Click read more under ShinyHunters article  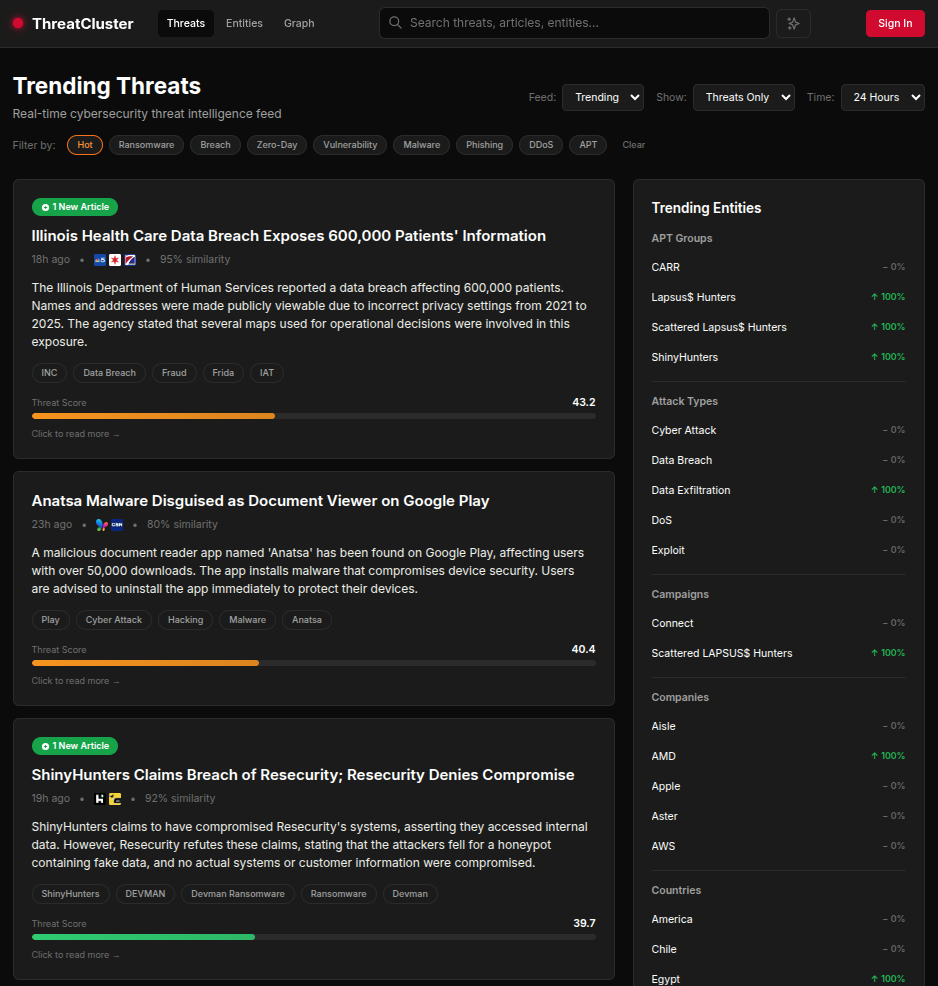coord(75,955)
